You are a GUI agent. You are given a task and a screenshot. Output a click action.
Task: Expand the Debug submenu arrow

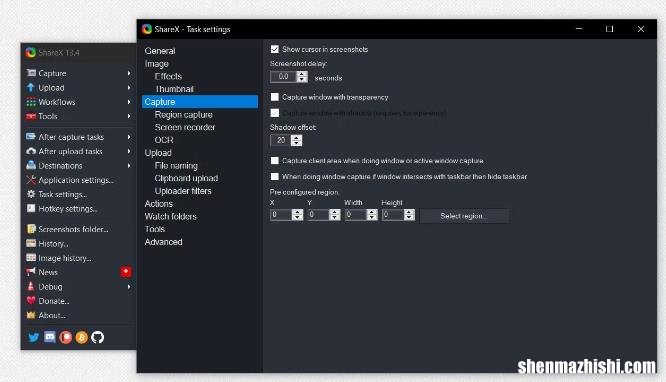[129, 286]
